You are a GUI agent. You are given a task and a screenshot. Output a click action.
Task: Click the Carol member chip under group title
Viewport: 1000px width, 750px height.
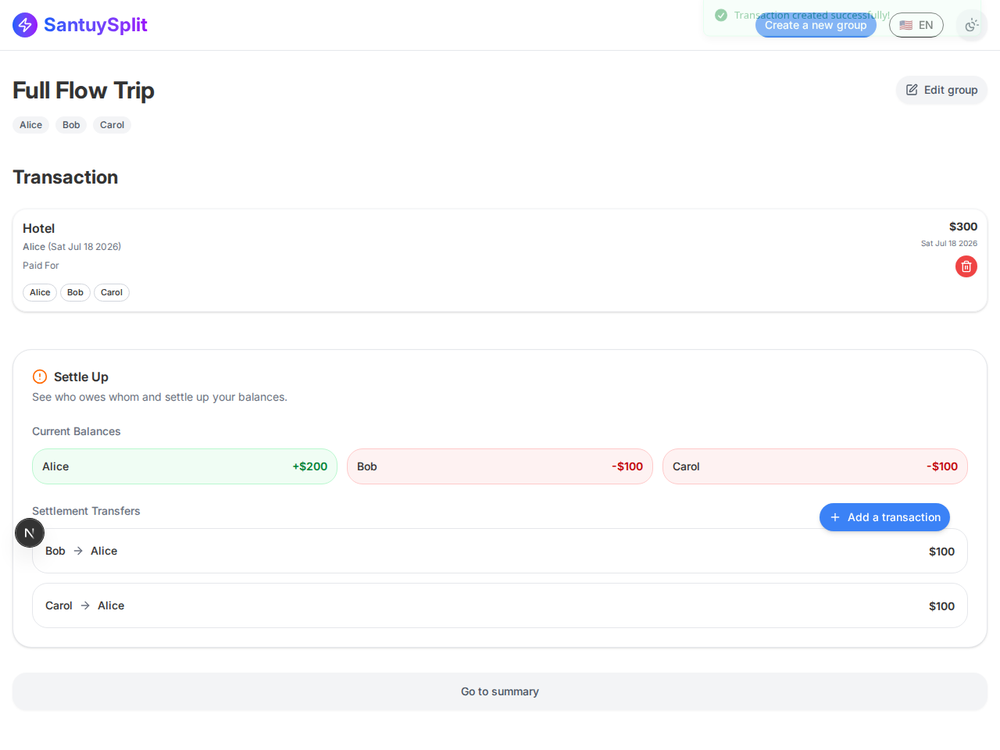112,125
